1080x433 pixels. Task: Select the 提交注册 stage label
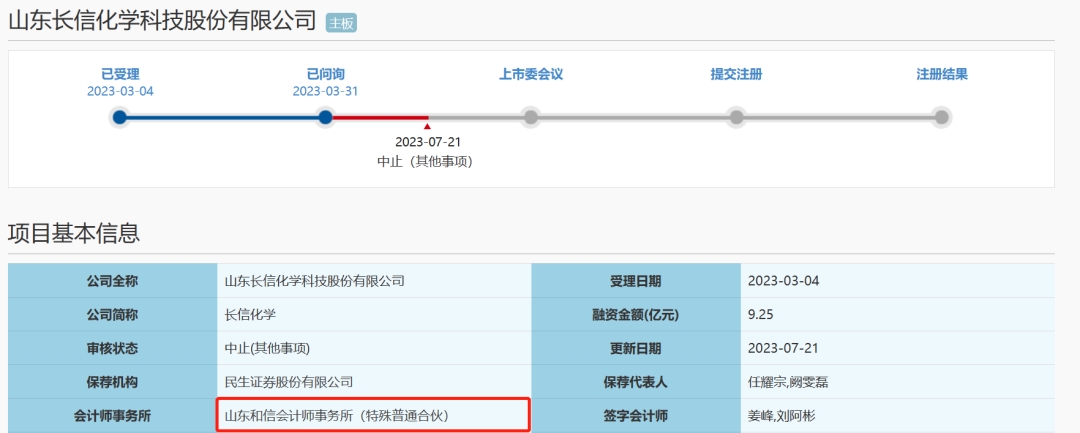tap(736, 74)
